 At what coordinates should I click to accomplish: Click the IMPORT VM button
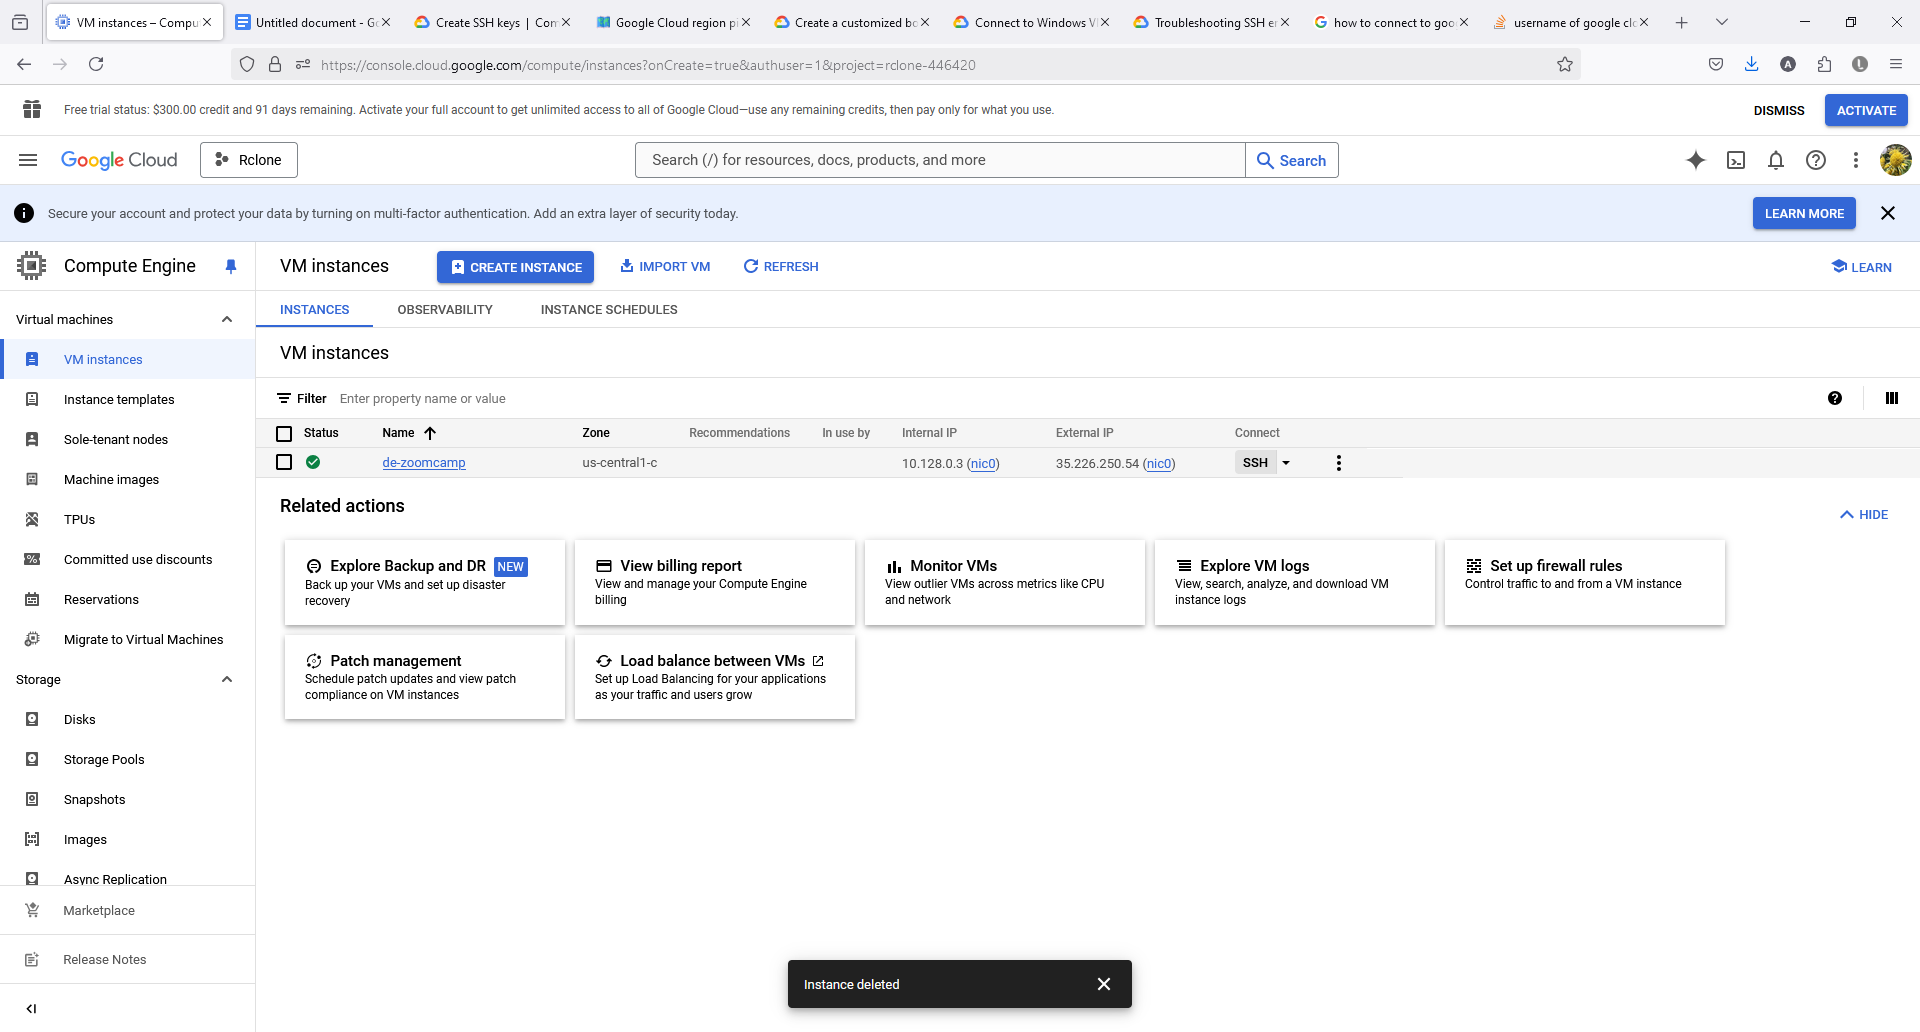(665, 267)
